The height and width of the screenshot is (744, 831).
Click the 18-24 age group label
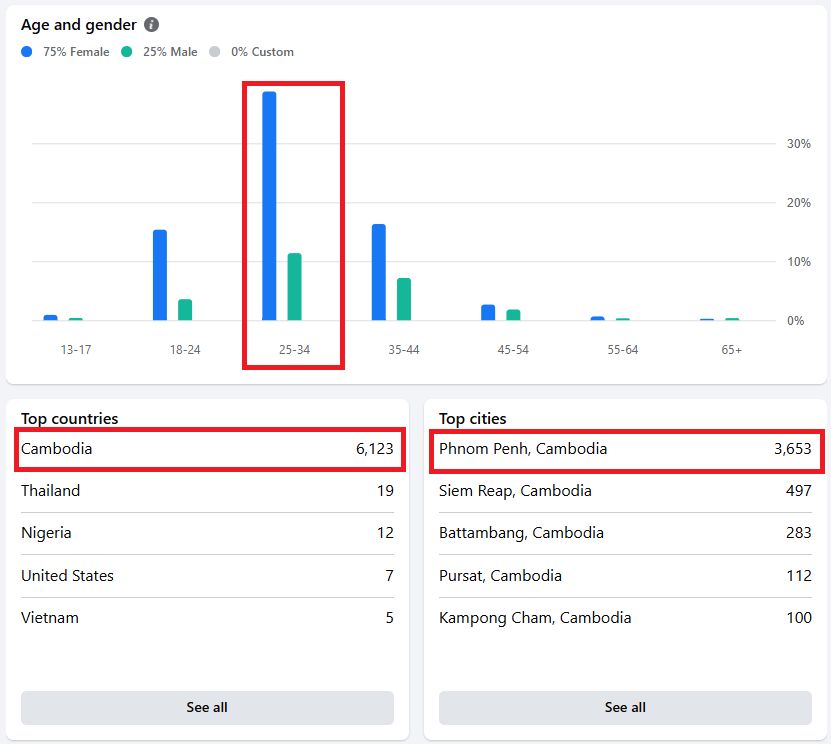pos(185,350)
